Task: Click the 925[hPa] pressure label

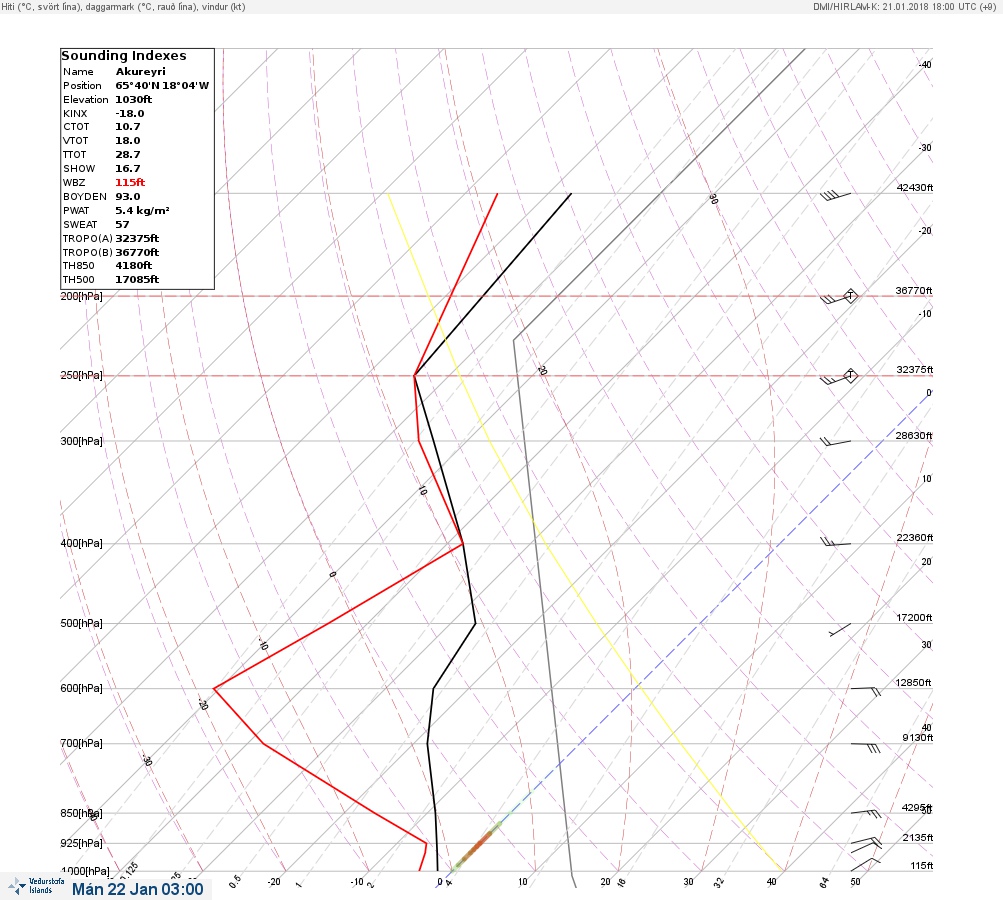Action: point(81,843)
